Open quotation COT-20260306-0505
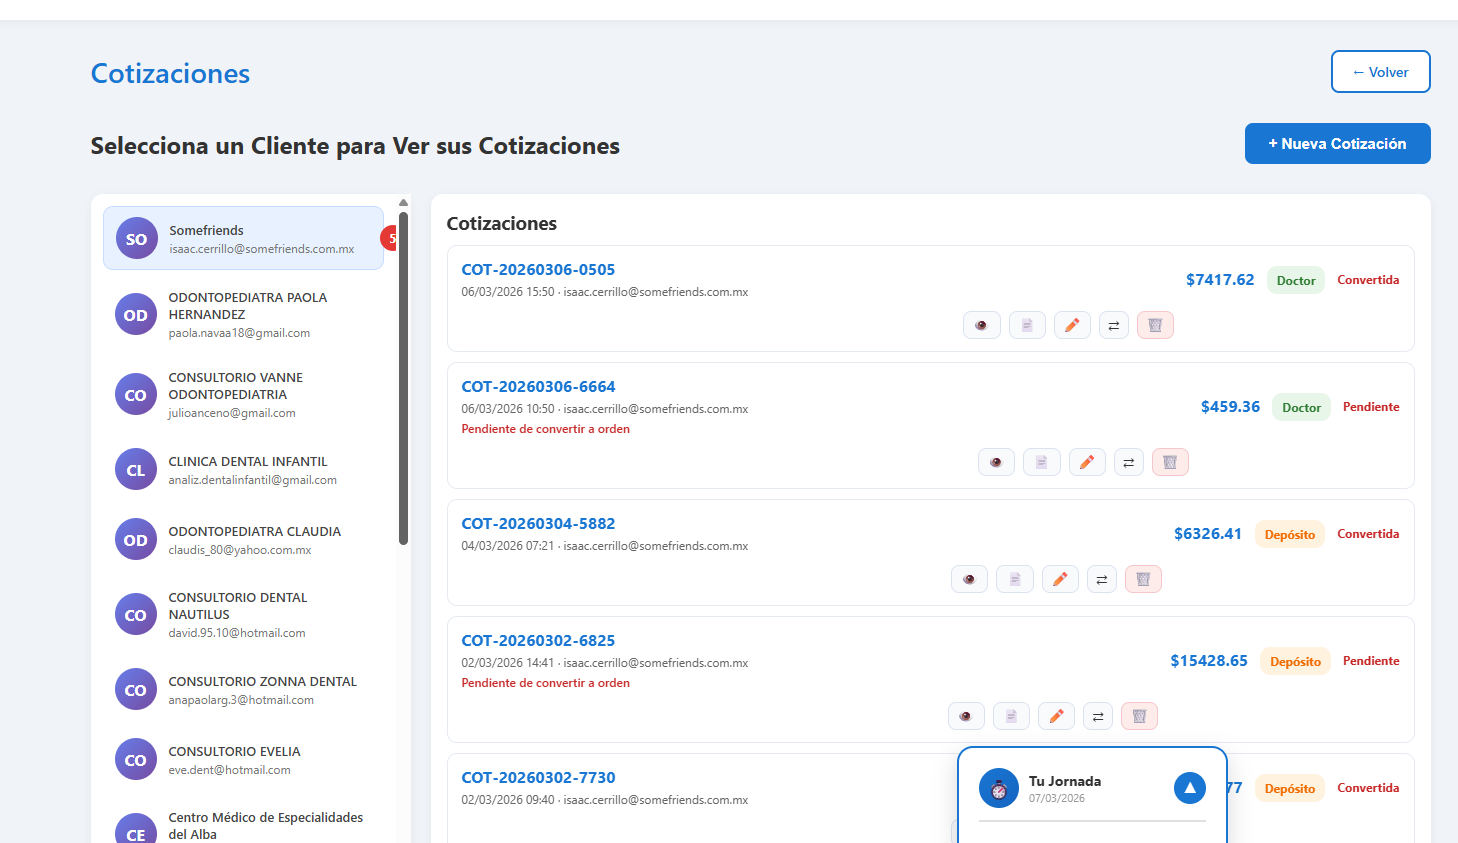The height and width of the screenshot is (843, 1458). coord(538,269)
